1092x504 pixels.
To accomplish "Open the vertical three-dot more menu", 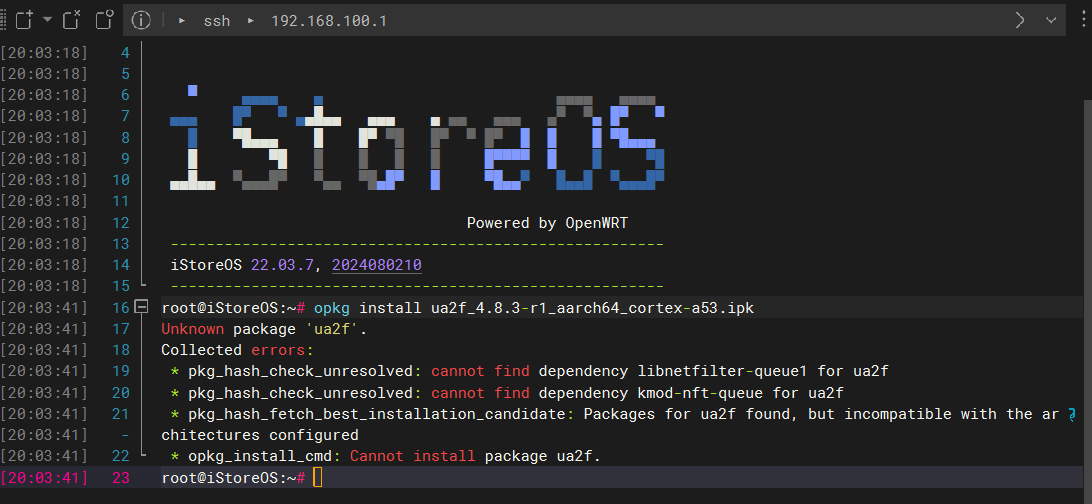I will (1084, 20).
